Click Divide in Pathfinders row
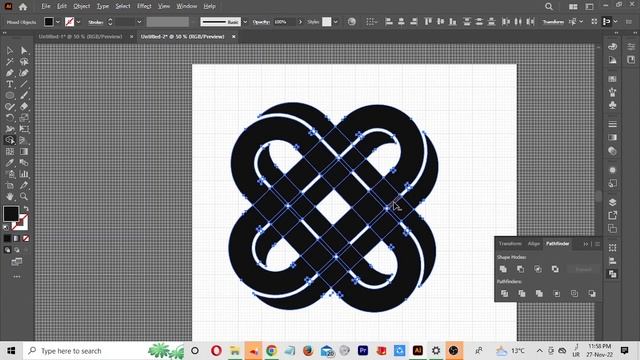 [504, 293]
